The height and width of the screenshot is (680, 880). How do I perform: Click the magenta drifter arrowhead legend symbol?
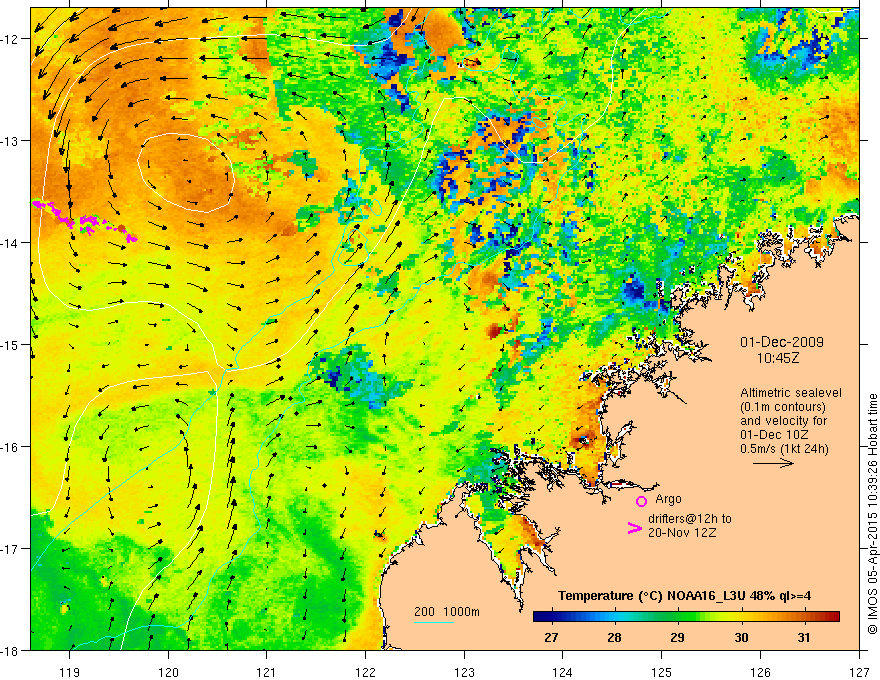coord(634,528)
